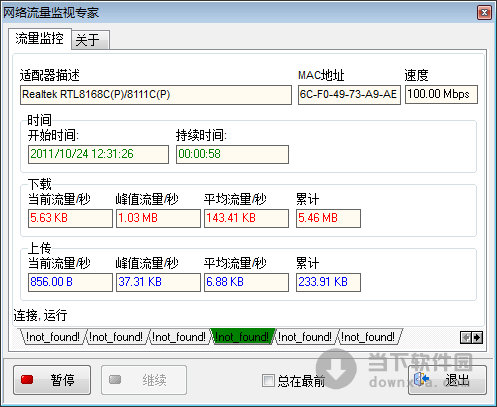The width and height of the screenshot is (497, 407).
Task: Close the 网络流量监视专家 window
Action: tap(484, 13)
